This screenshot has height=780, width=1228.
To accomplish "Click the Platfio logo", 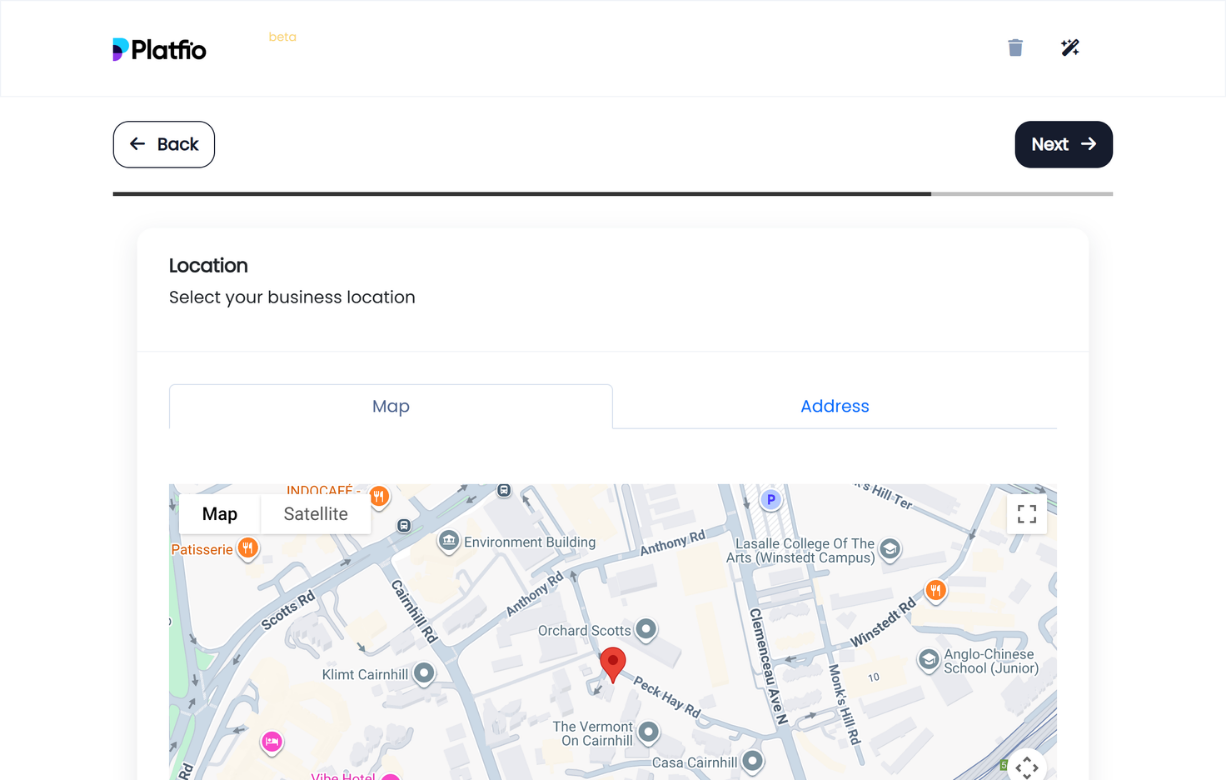I will [158, 48].
